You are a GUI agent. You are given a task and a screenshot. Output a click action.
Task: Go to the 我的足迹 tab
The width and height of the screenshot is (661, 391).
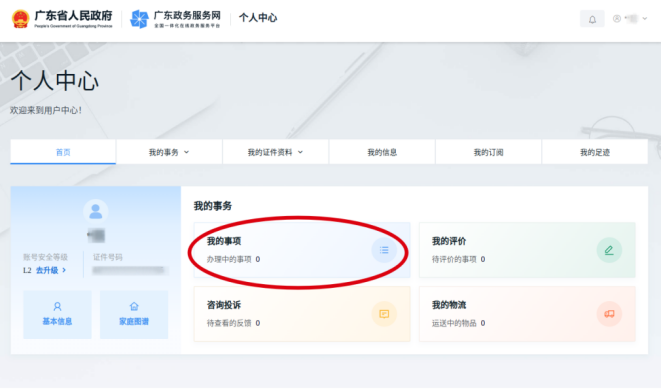pyautogui.click(x=595, y=152)
